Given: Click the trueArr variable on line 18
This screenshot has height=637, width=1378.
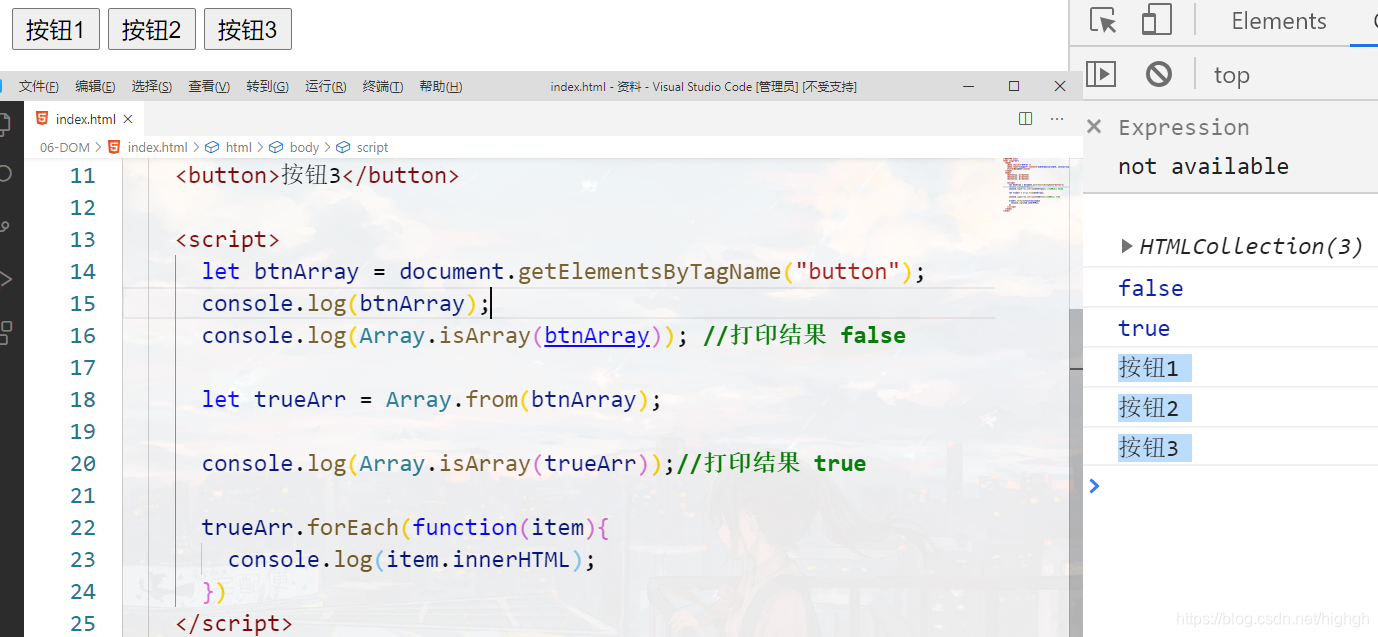Looking at the screenshot, I should (x=300, y=399).
